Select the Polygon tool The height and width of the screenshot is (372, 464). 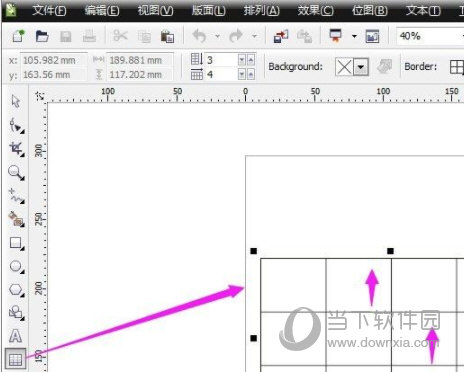tap(16, 290)
